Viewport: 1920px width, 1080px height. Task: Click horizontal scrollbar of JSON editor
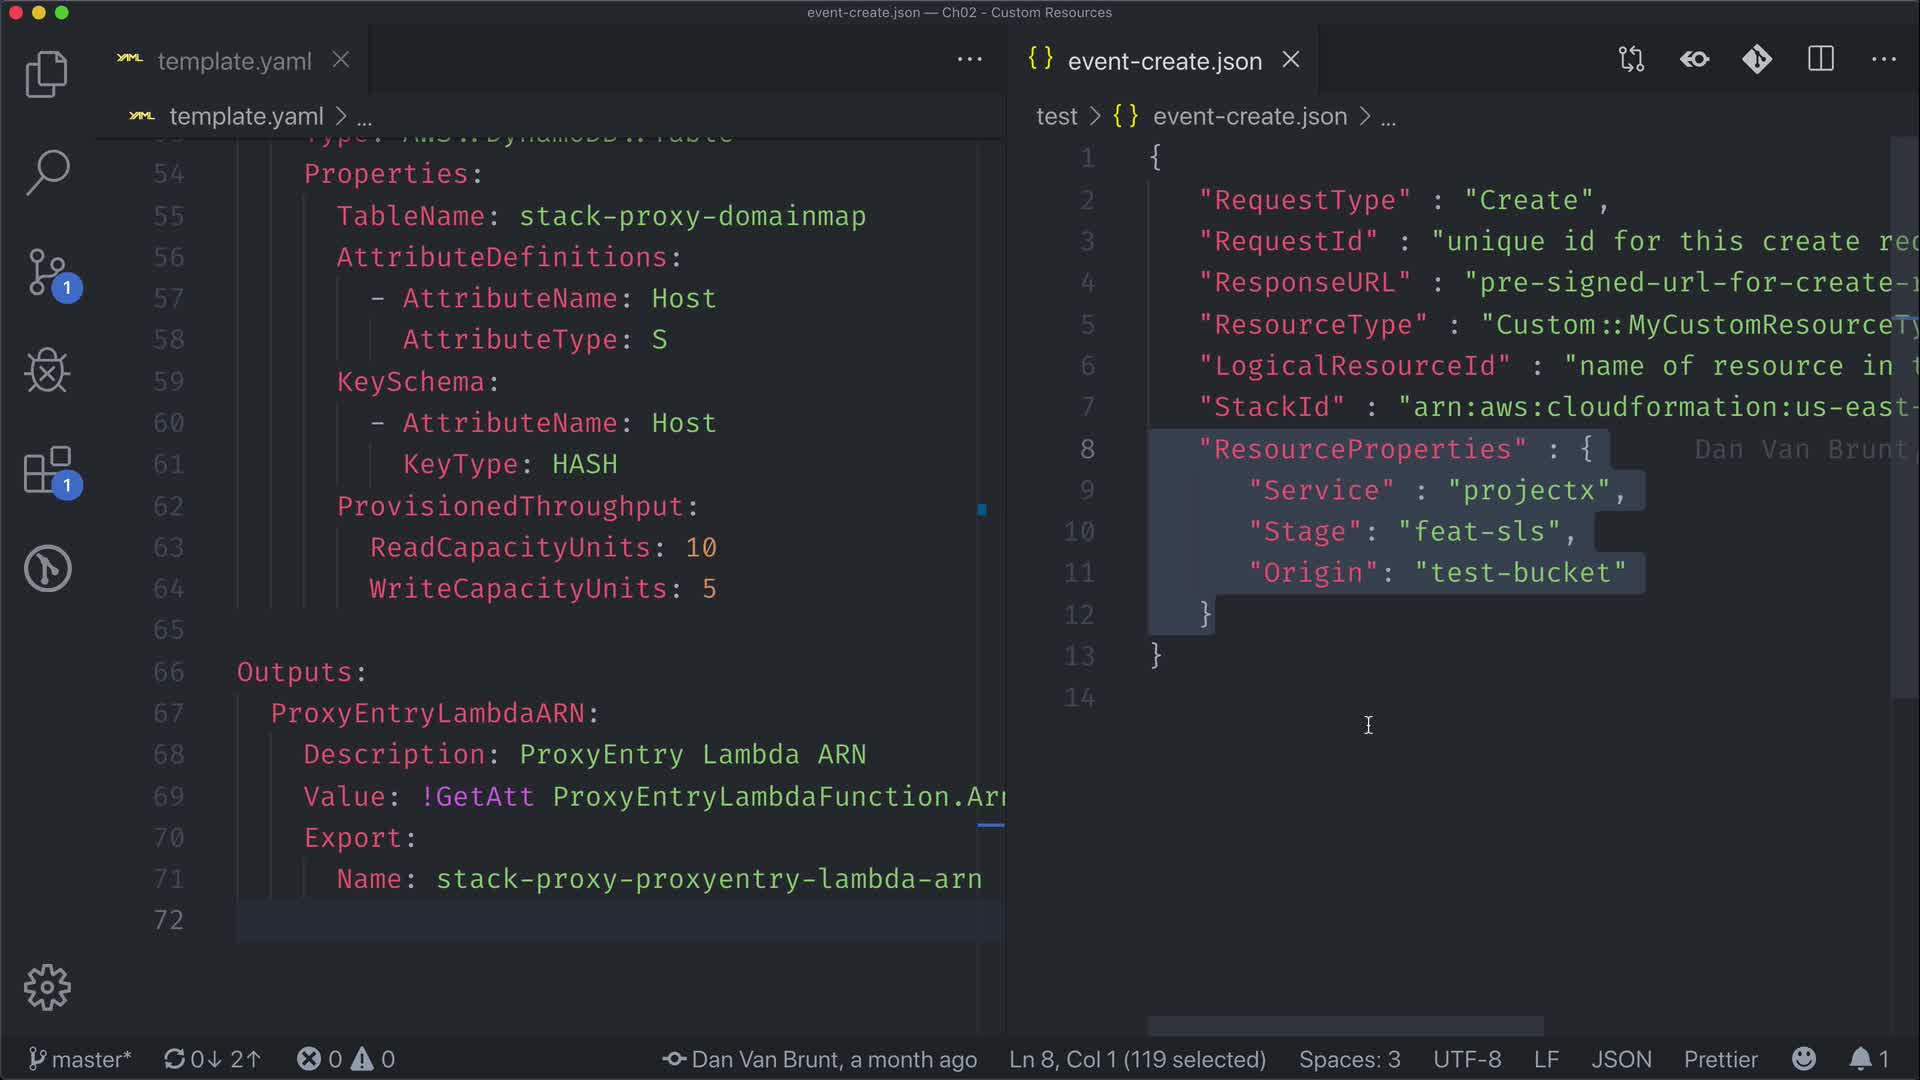pyautogui.click(x=1345, y=1026)
